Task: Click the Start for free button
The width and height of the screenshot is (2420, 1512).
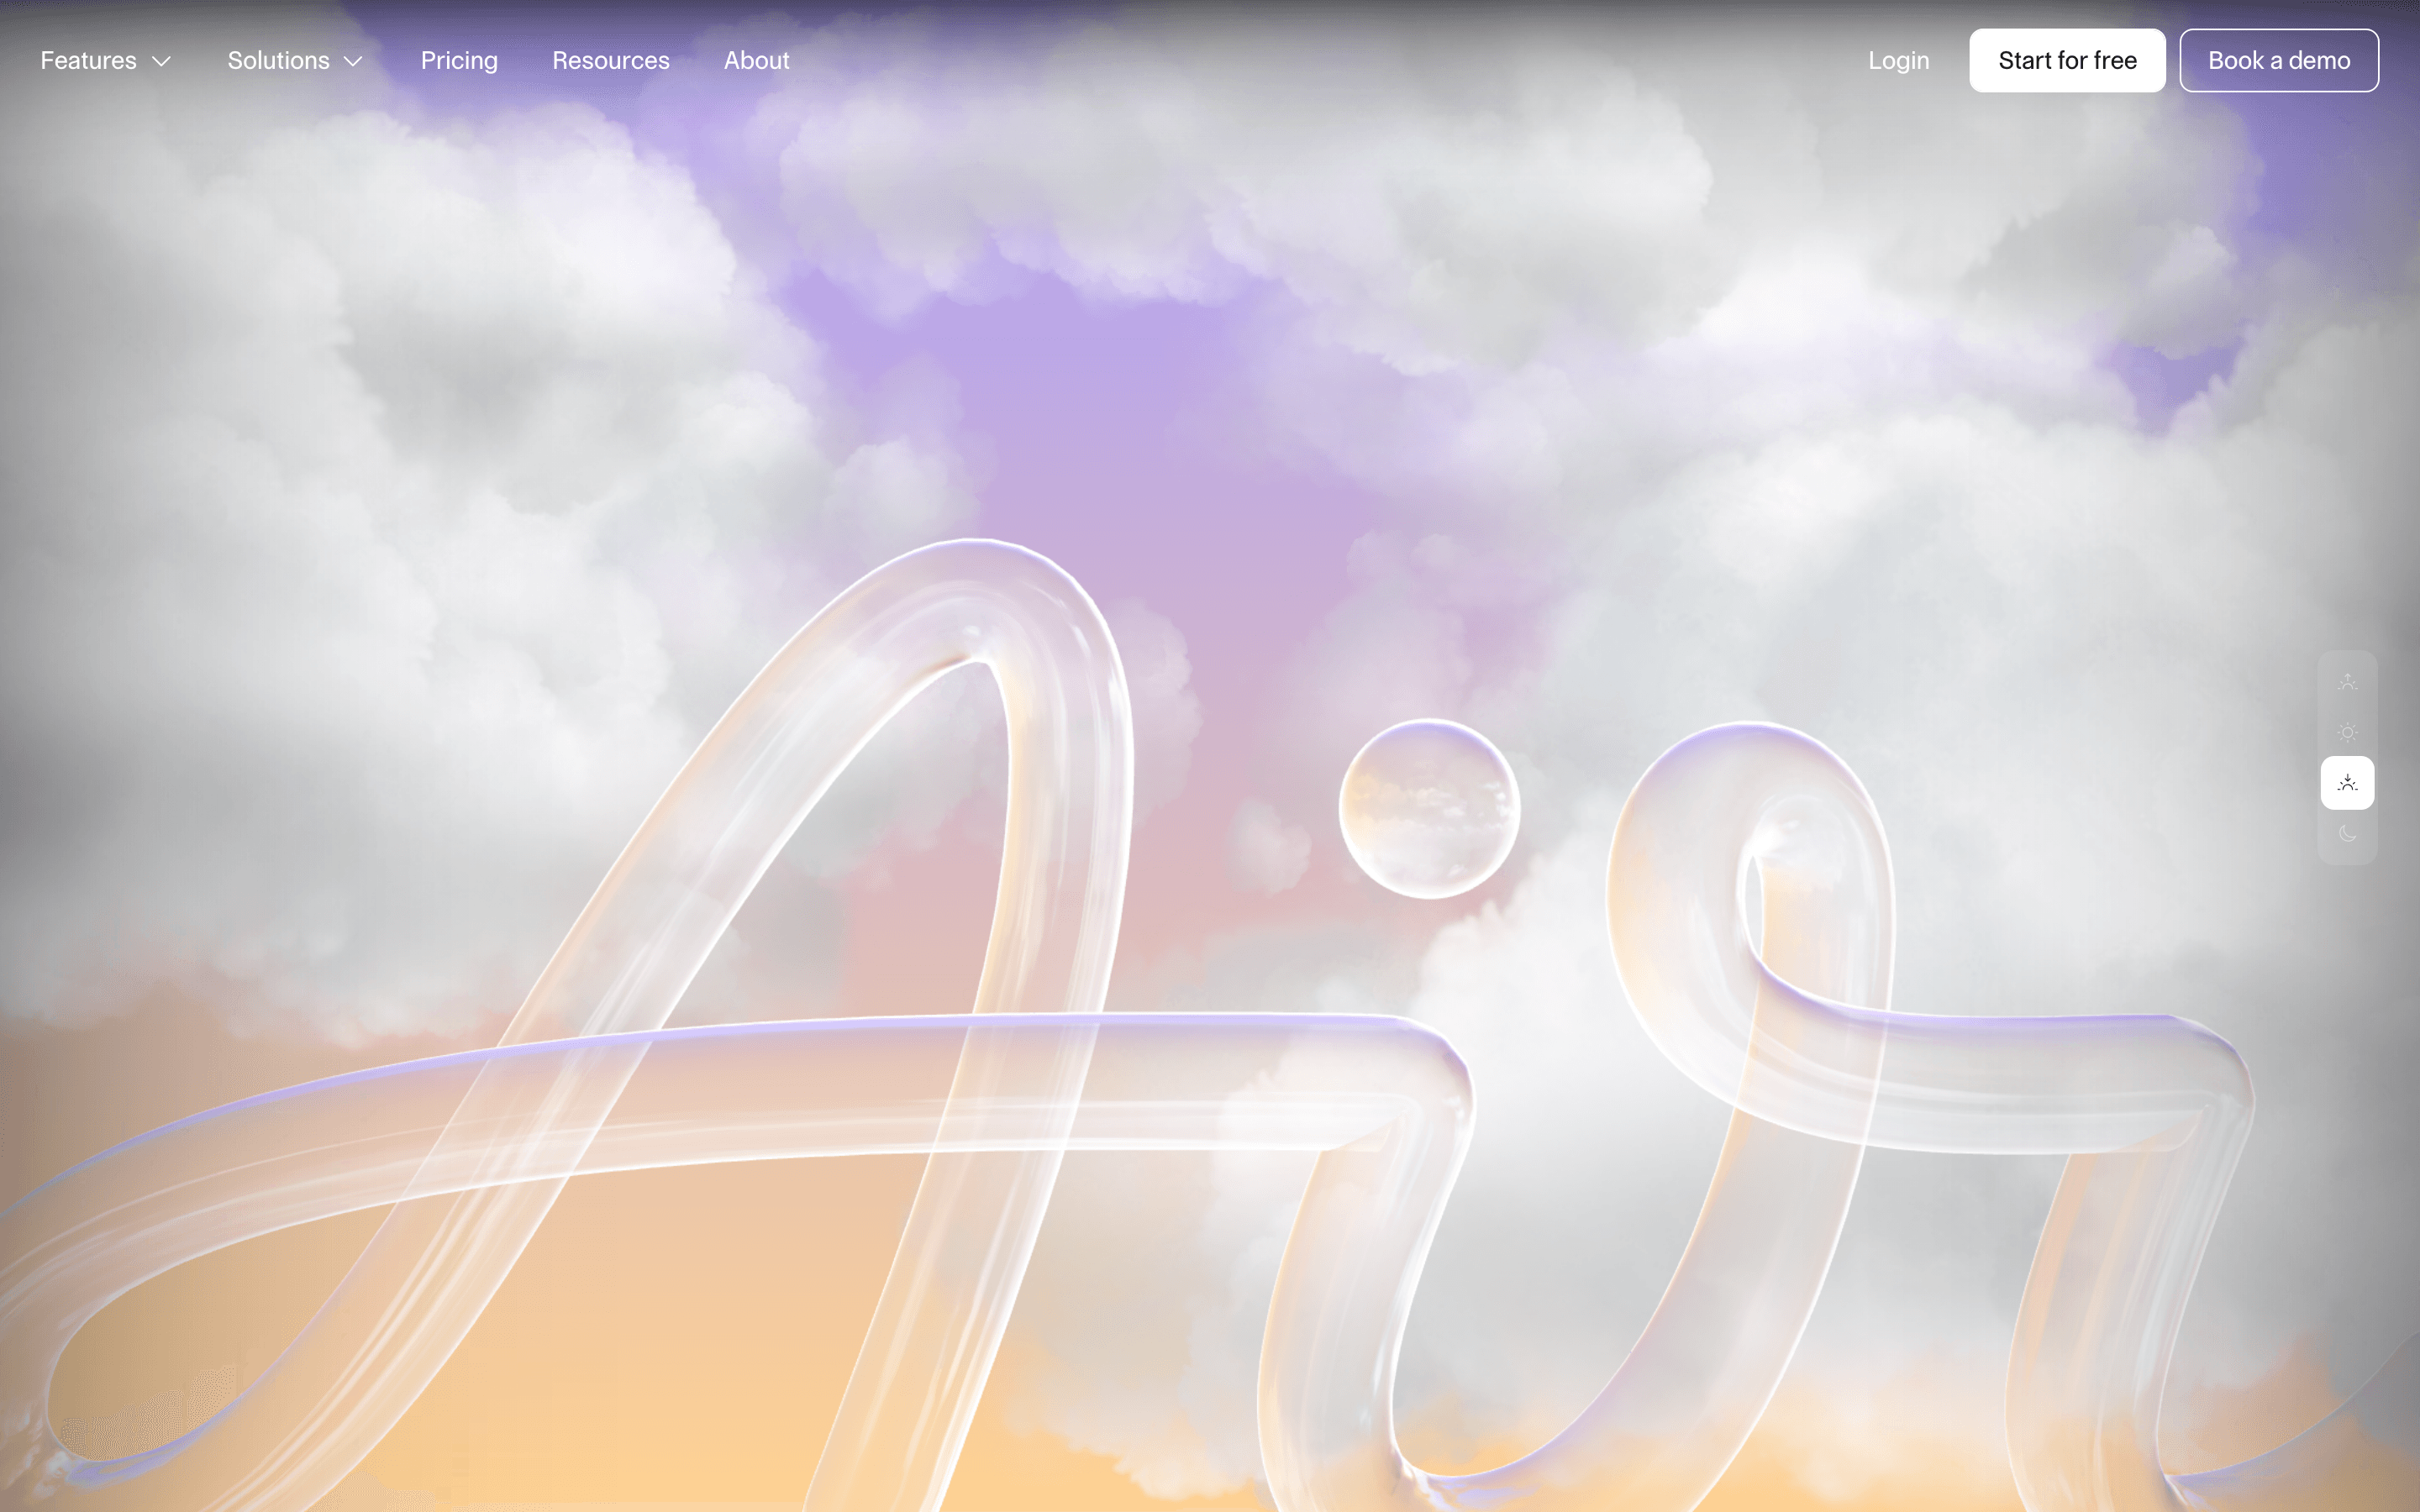Action: pos(2067,60)
